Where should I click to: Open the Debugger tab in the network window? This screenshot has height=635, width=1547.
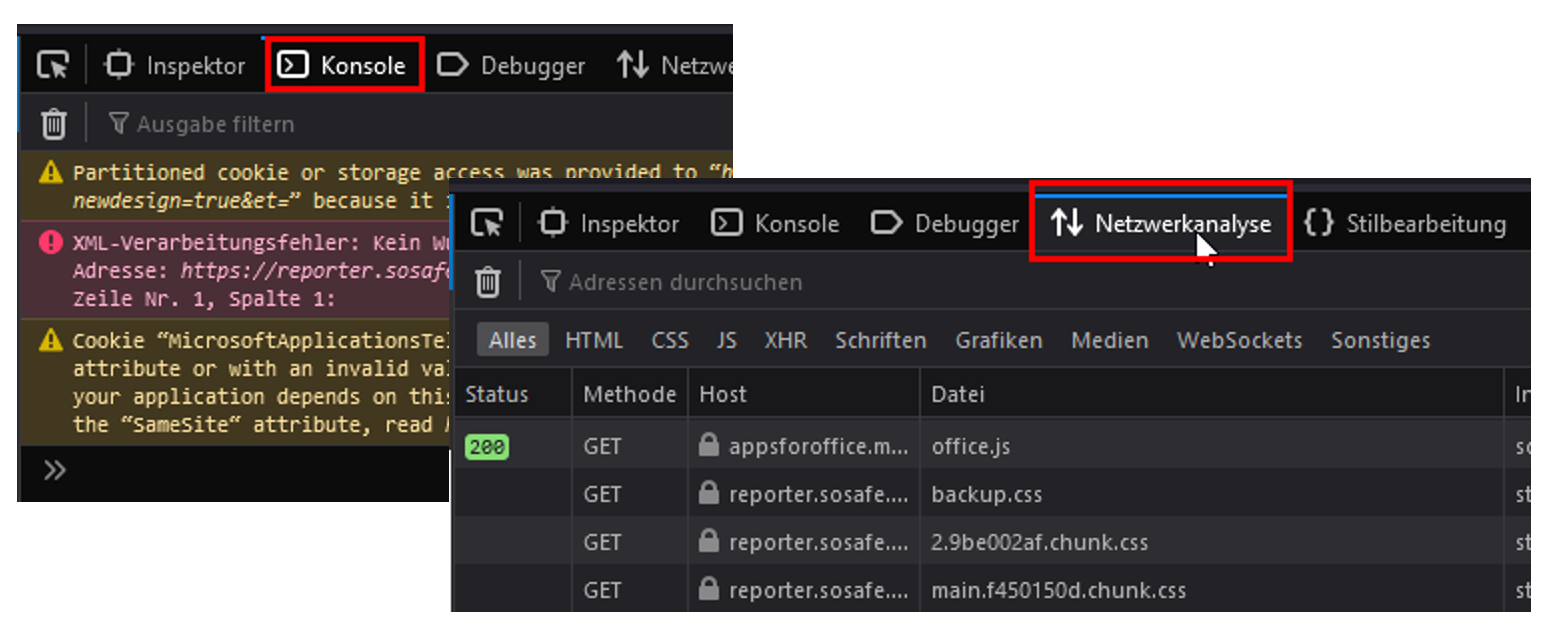tap(944, 223)
